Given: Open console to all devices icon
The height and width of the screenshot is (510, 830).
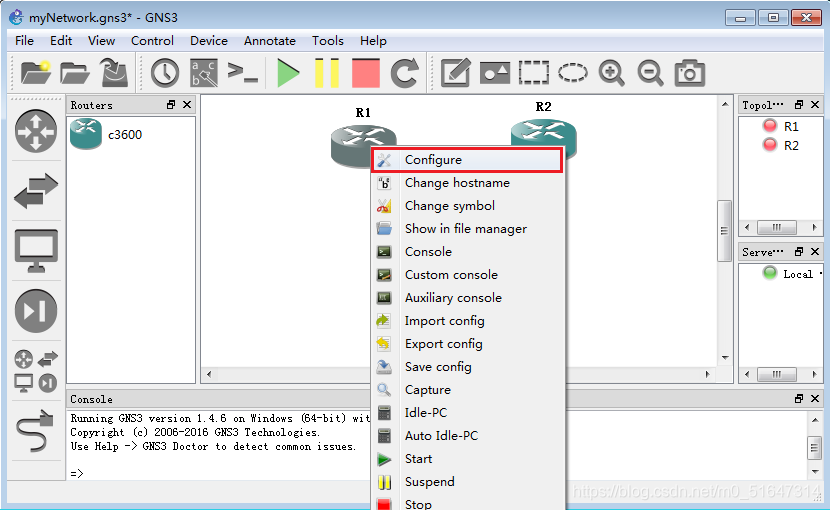Looking at the screenshot, I should (x=242, y=72).
